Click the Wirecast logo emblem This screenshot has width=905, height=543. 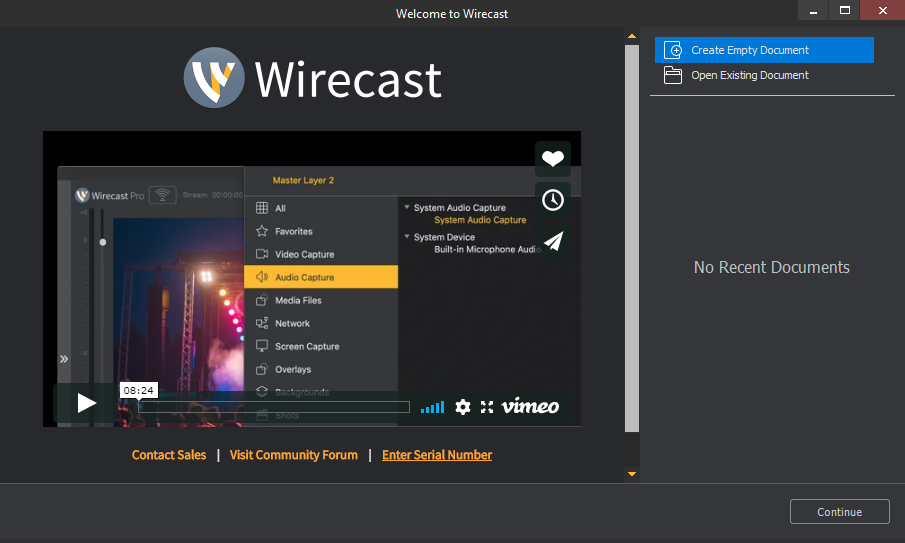pos(214,77)
